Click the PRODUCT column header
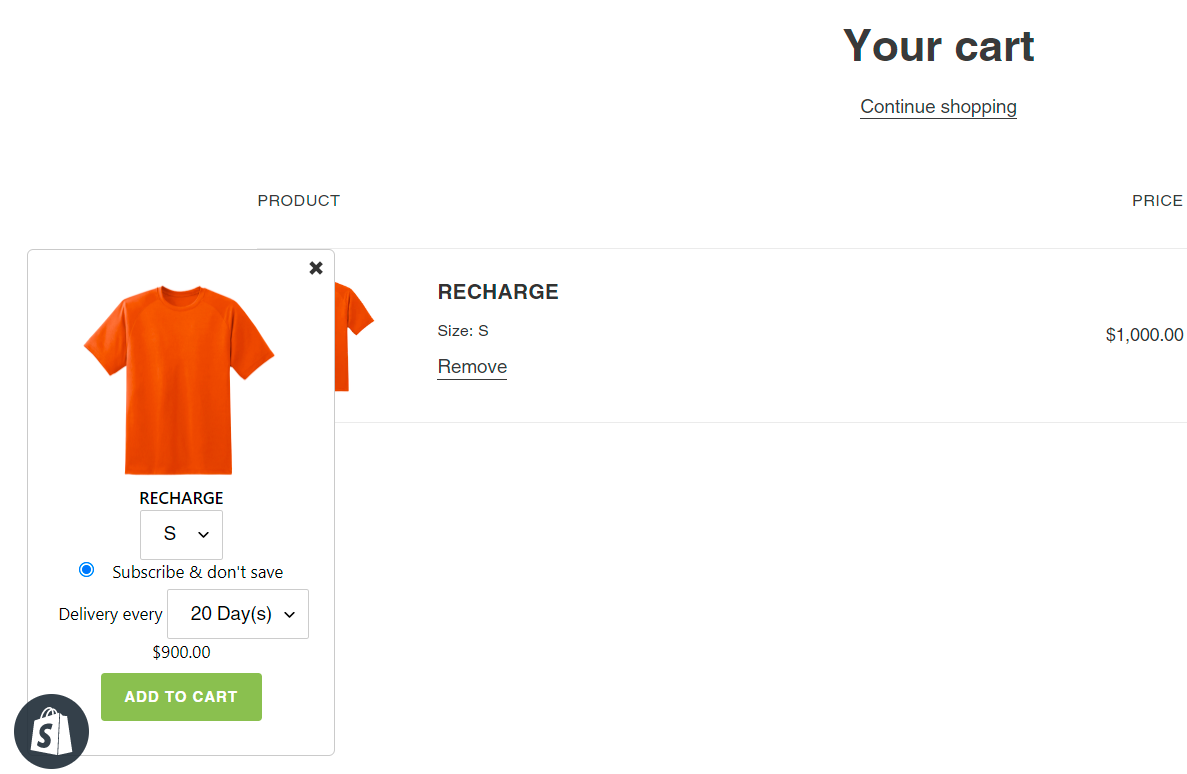This screenshot has height=774, width=1187. (x=299, y=201)
